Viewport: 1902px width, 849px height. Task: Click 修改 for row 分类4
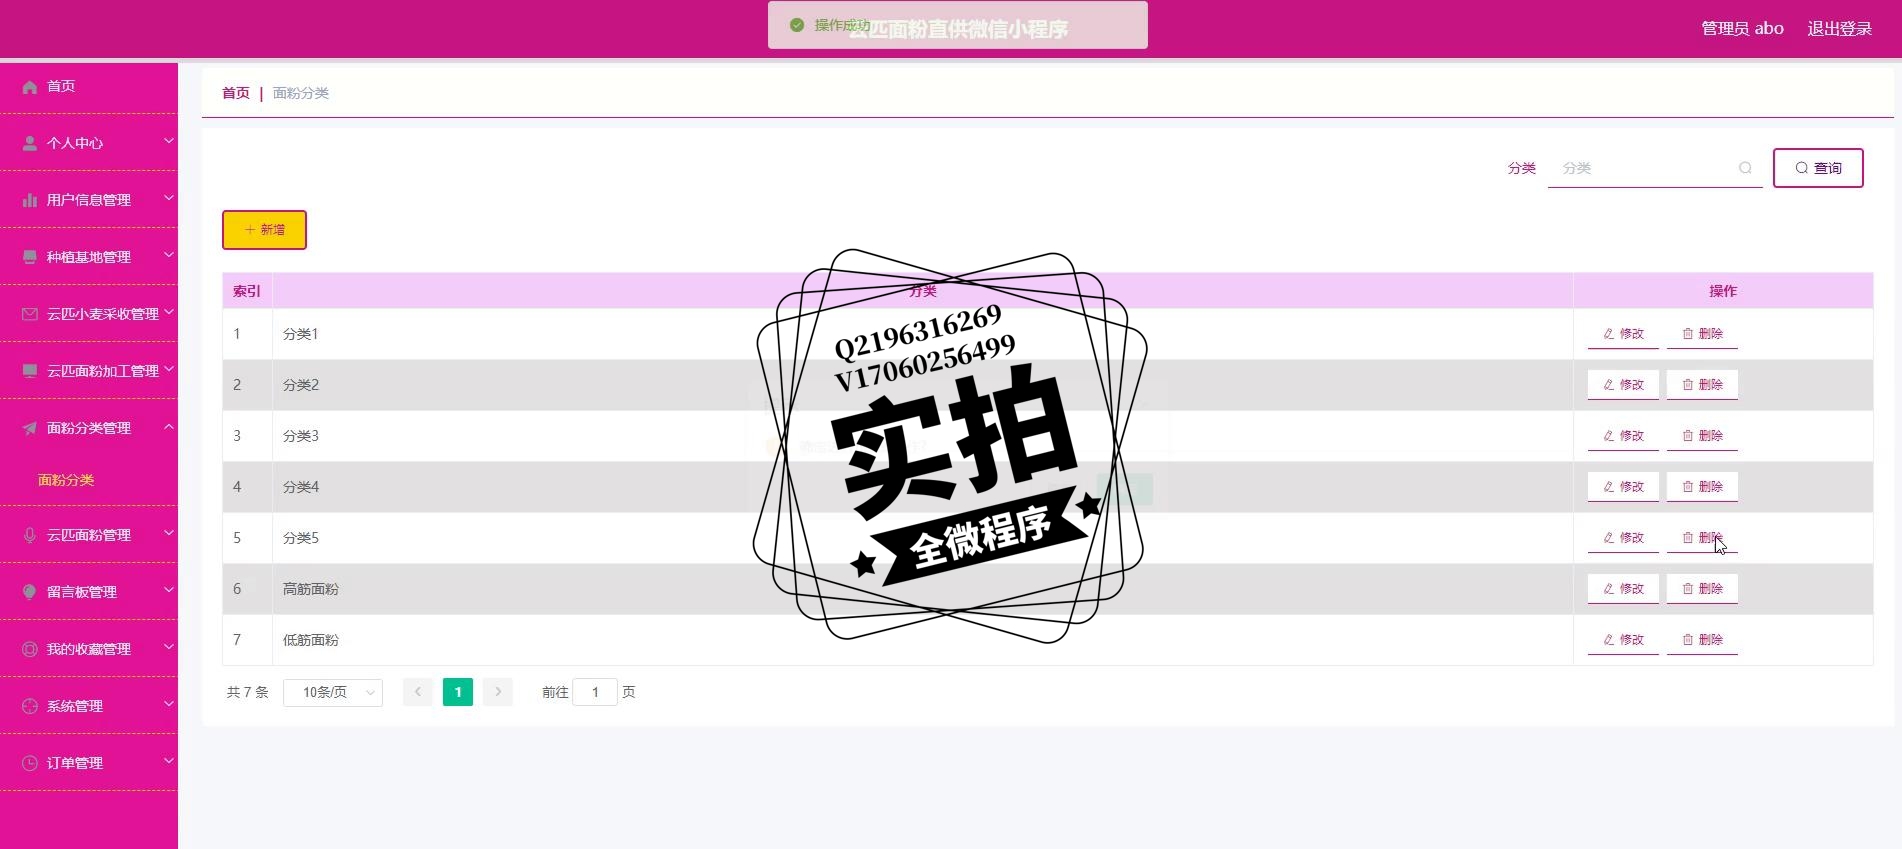tap(1623, 487)
